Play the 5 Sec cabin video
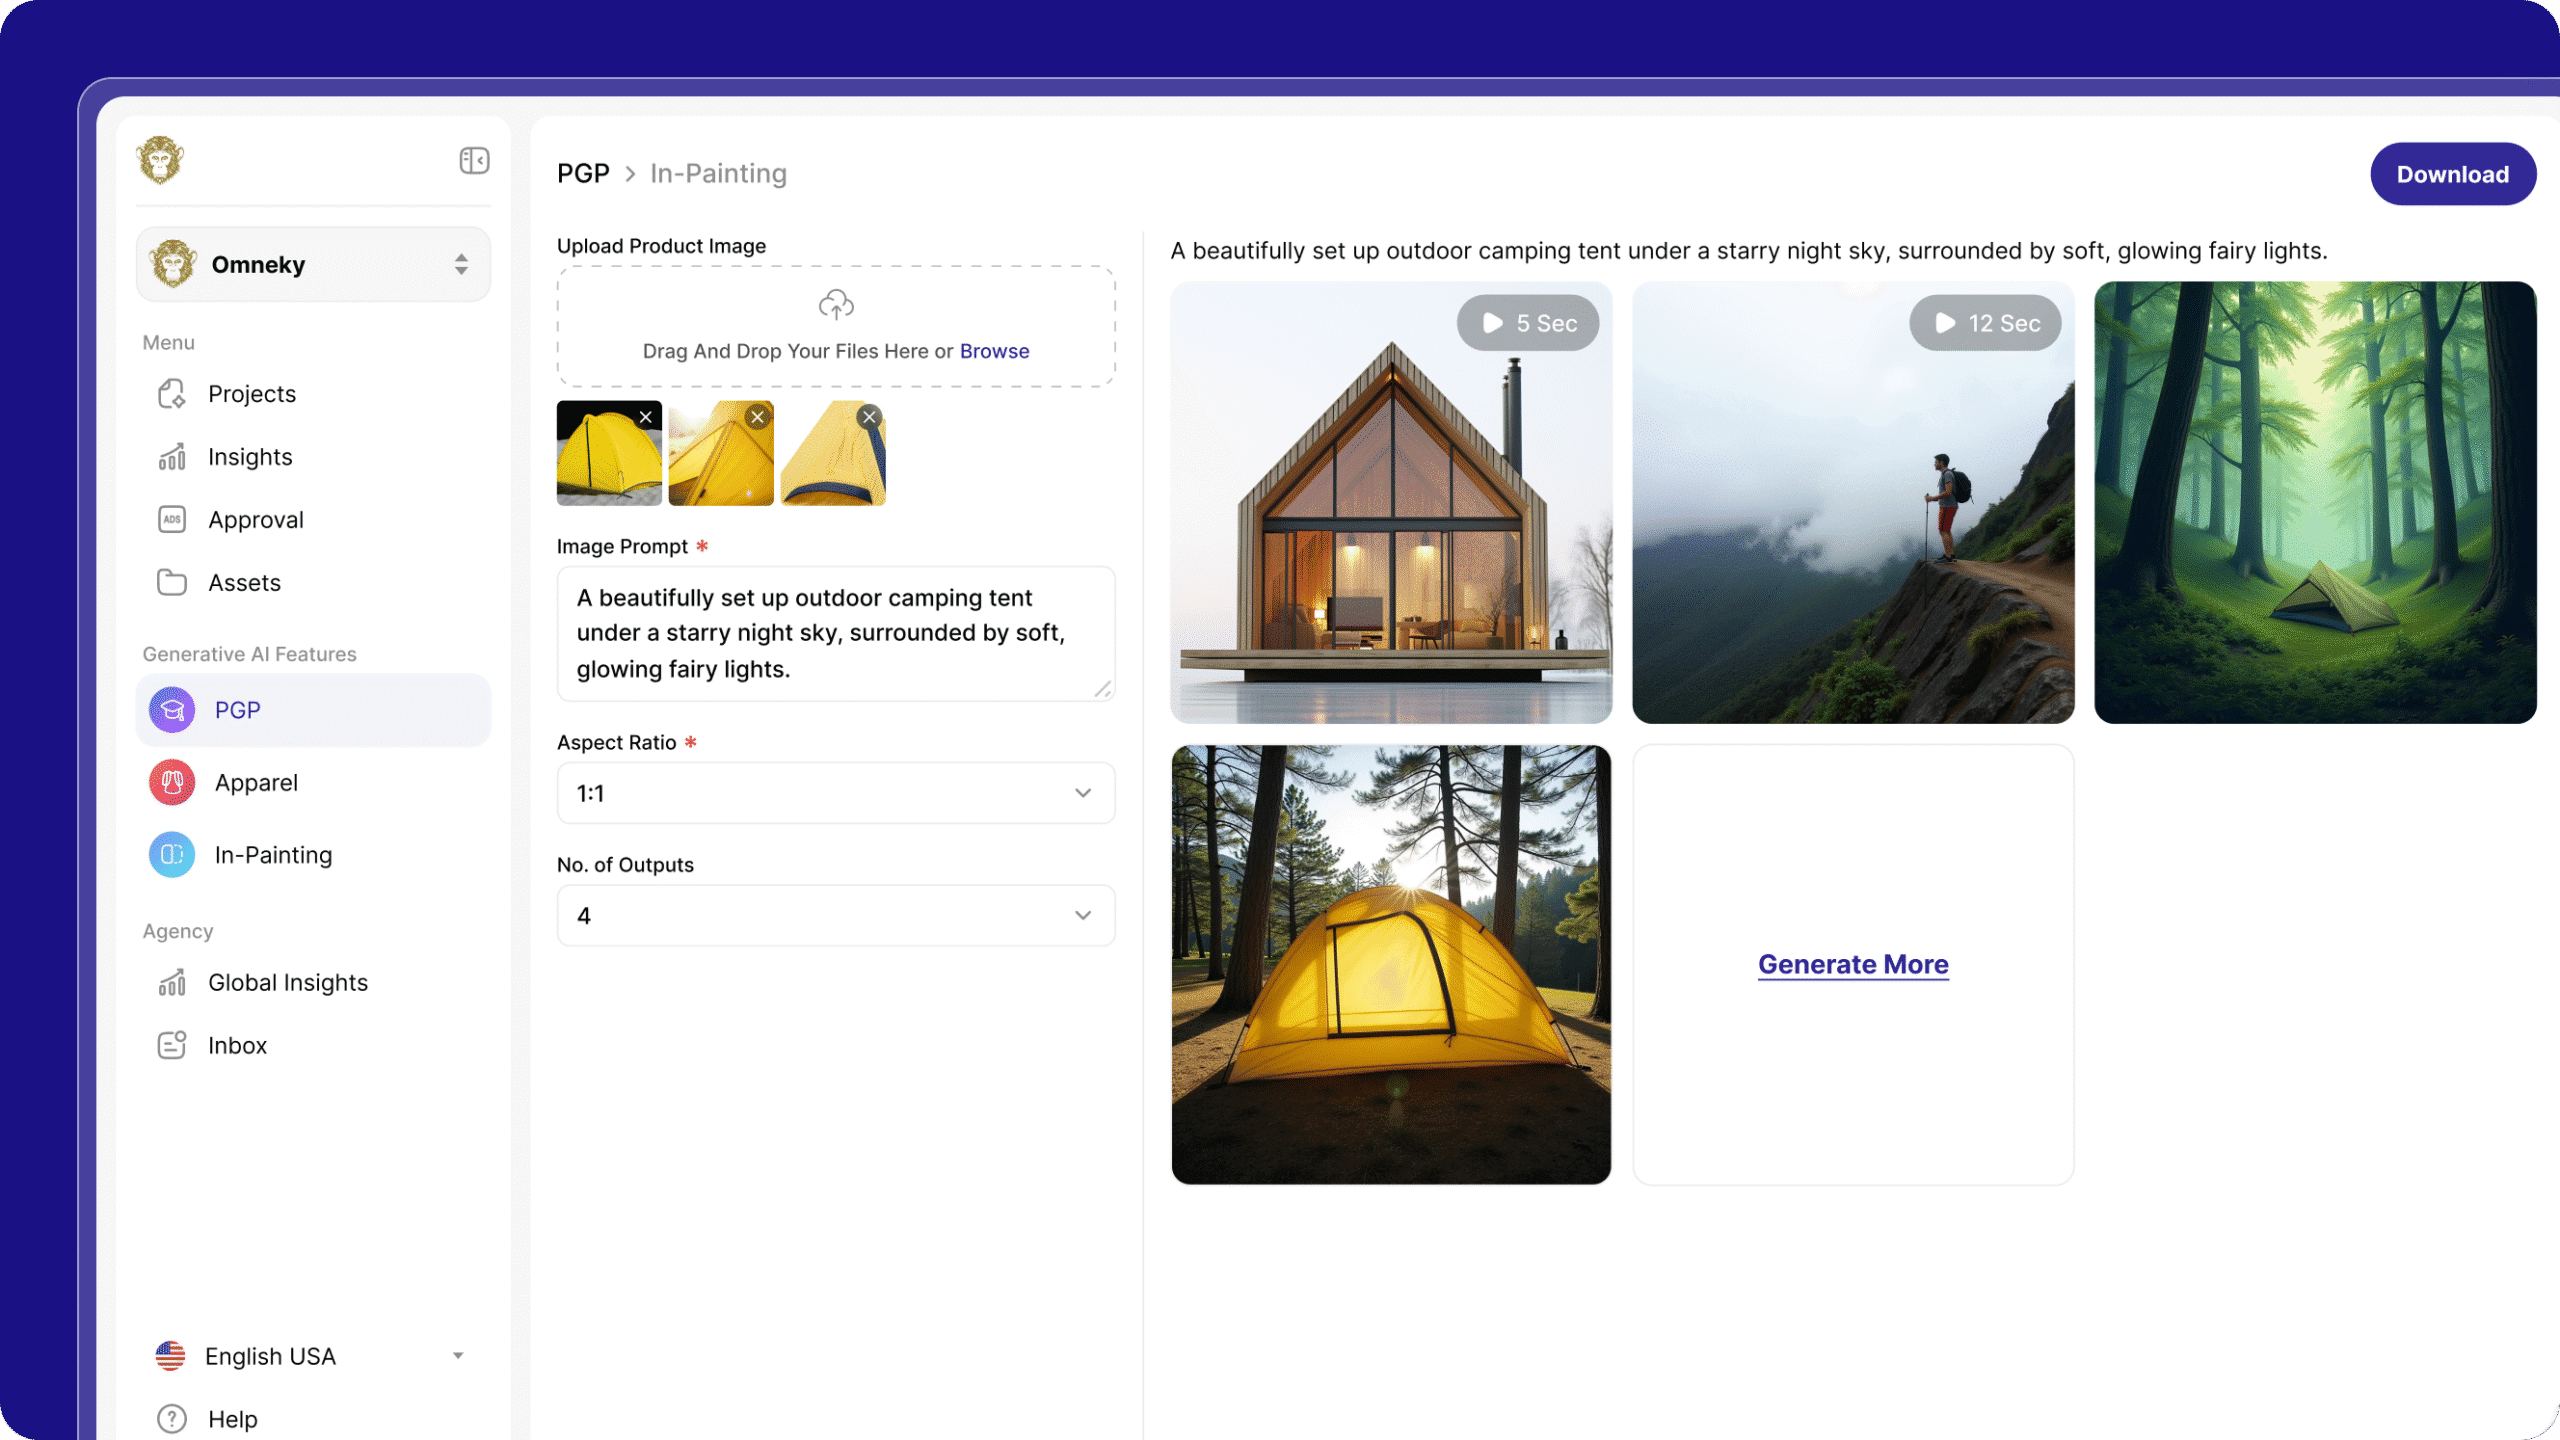Screen dimensions: 2560x1440 pos(1527,323)
